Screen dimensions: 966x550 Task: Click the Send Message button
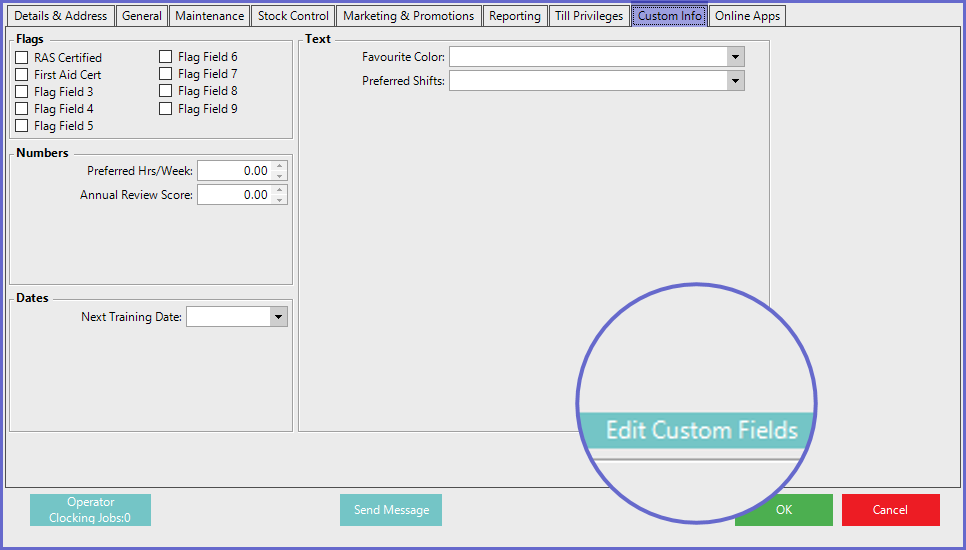click(391, 510)
